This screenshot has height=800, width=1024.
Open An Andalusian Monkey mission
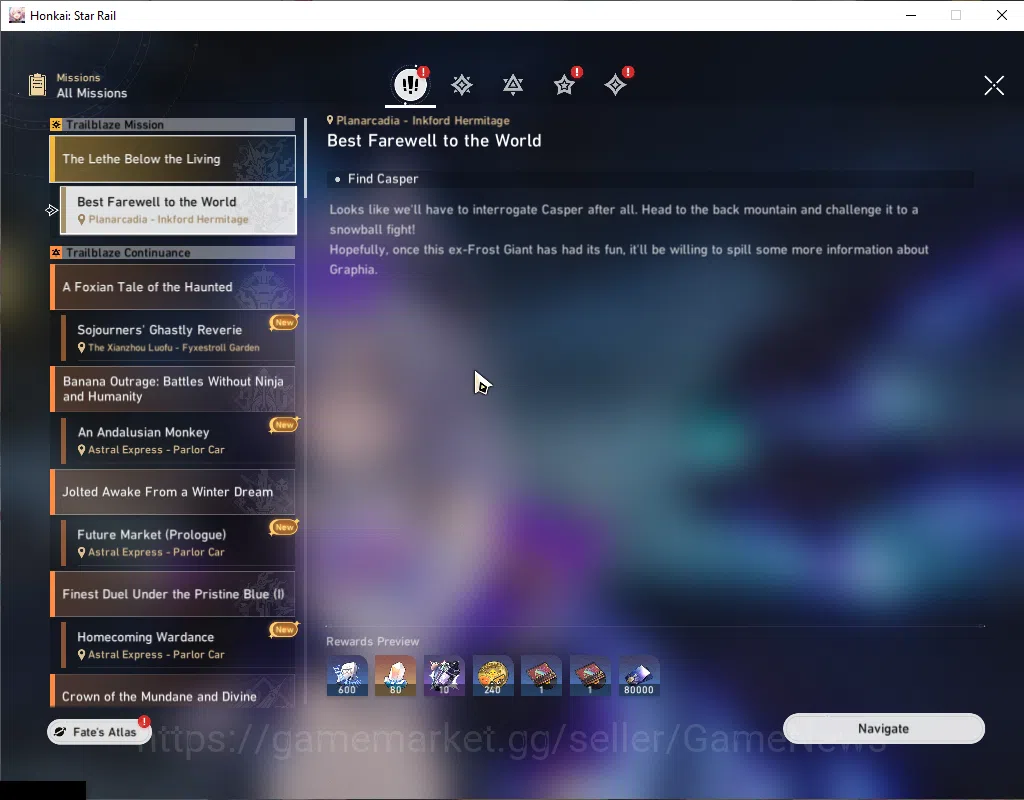pos(178,440)
